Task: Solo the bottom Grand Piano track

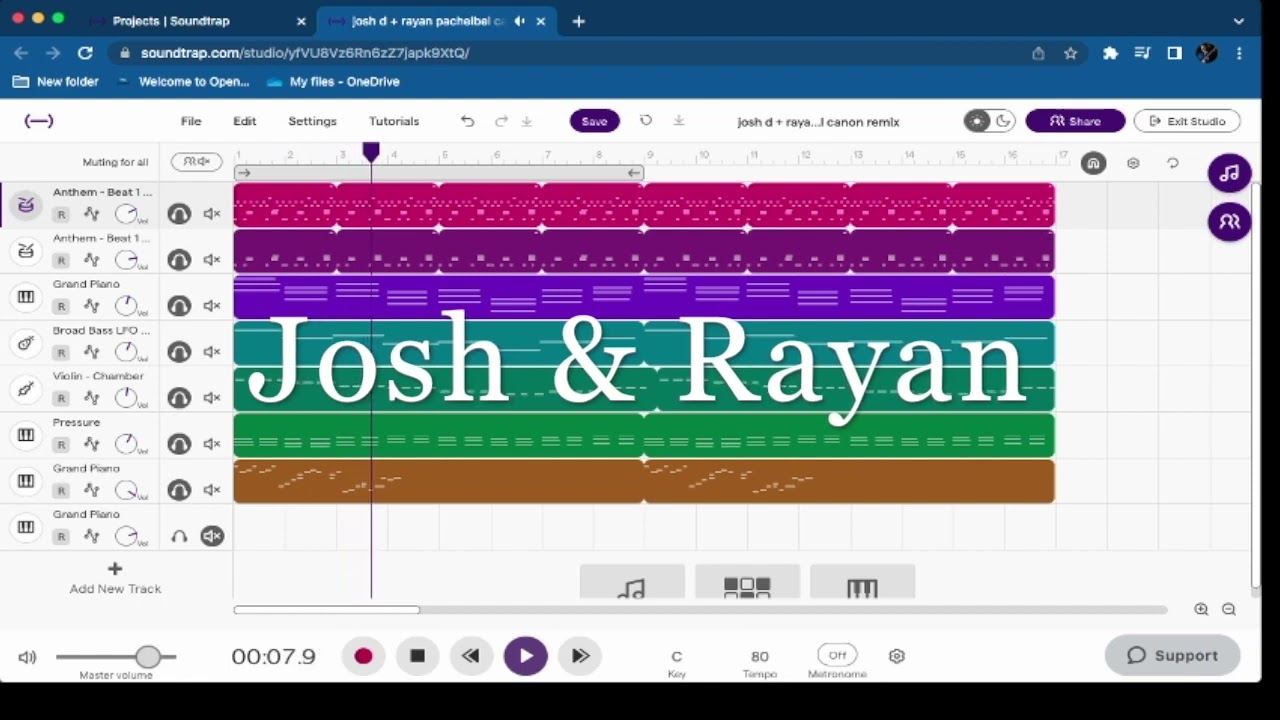Action: click(179, 536)
